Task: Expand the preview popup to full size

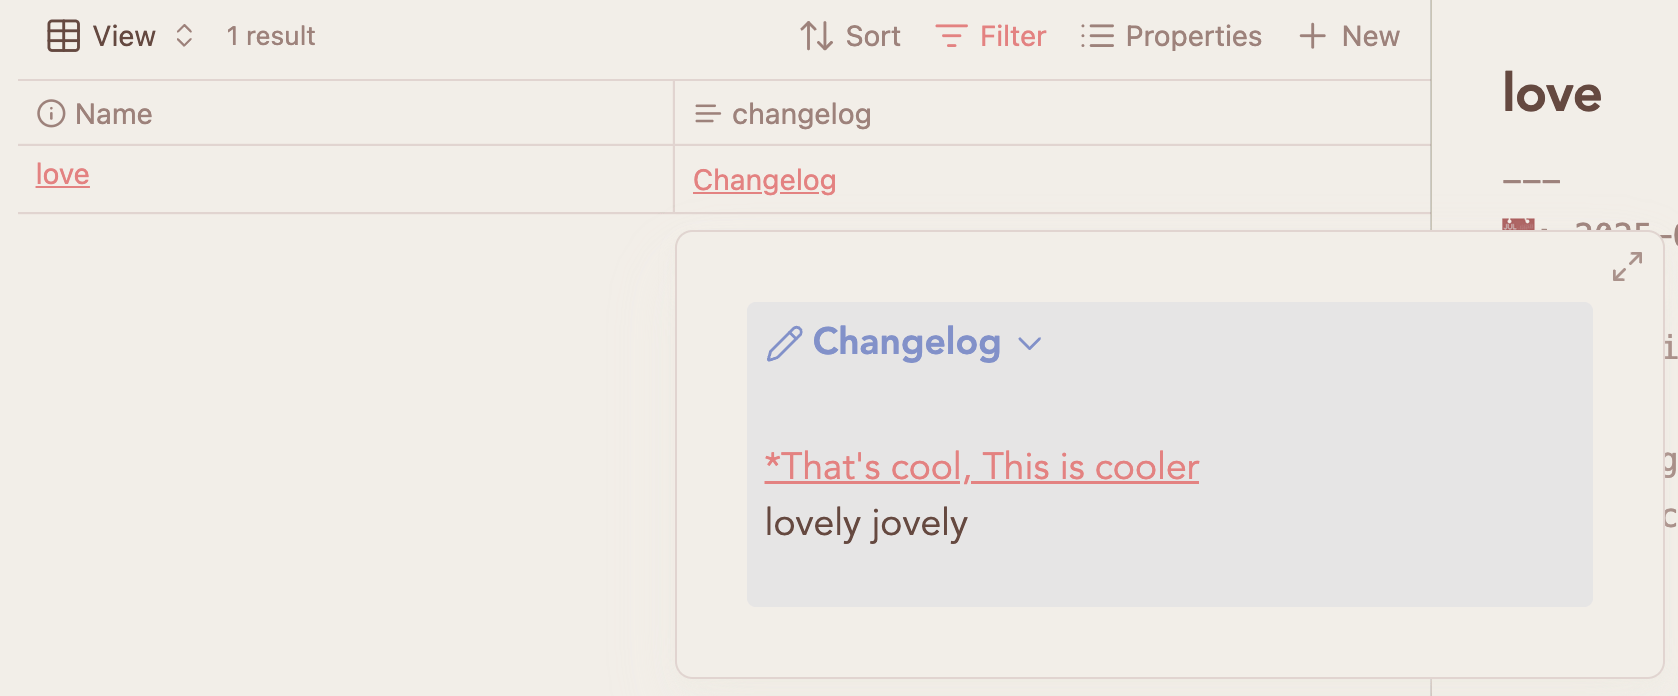Action: point(1627,267)
